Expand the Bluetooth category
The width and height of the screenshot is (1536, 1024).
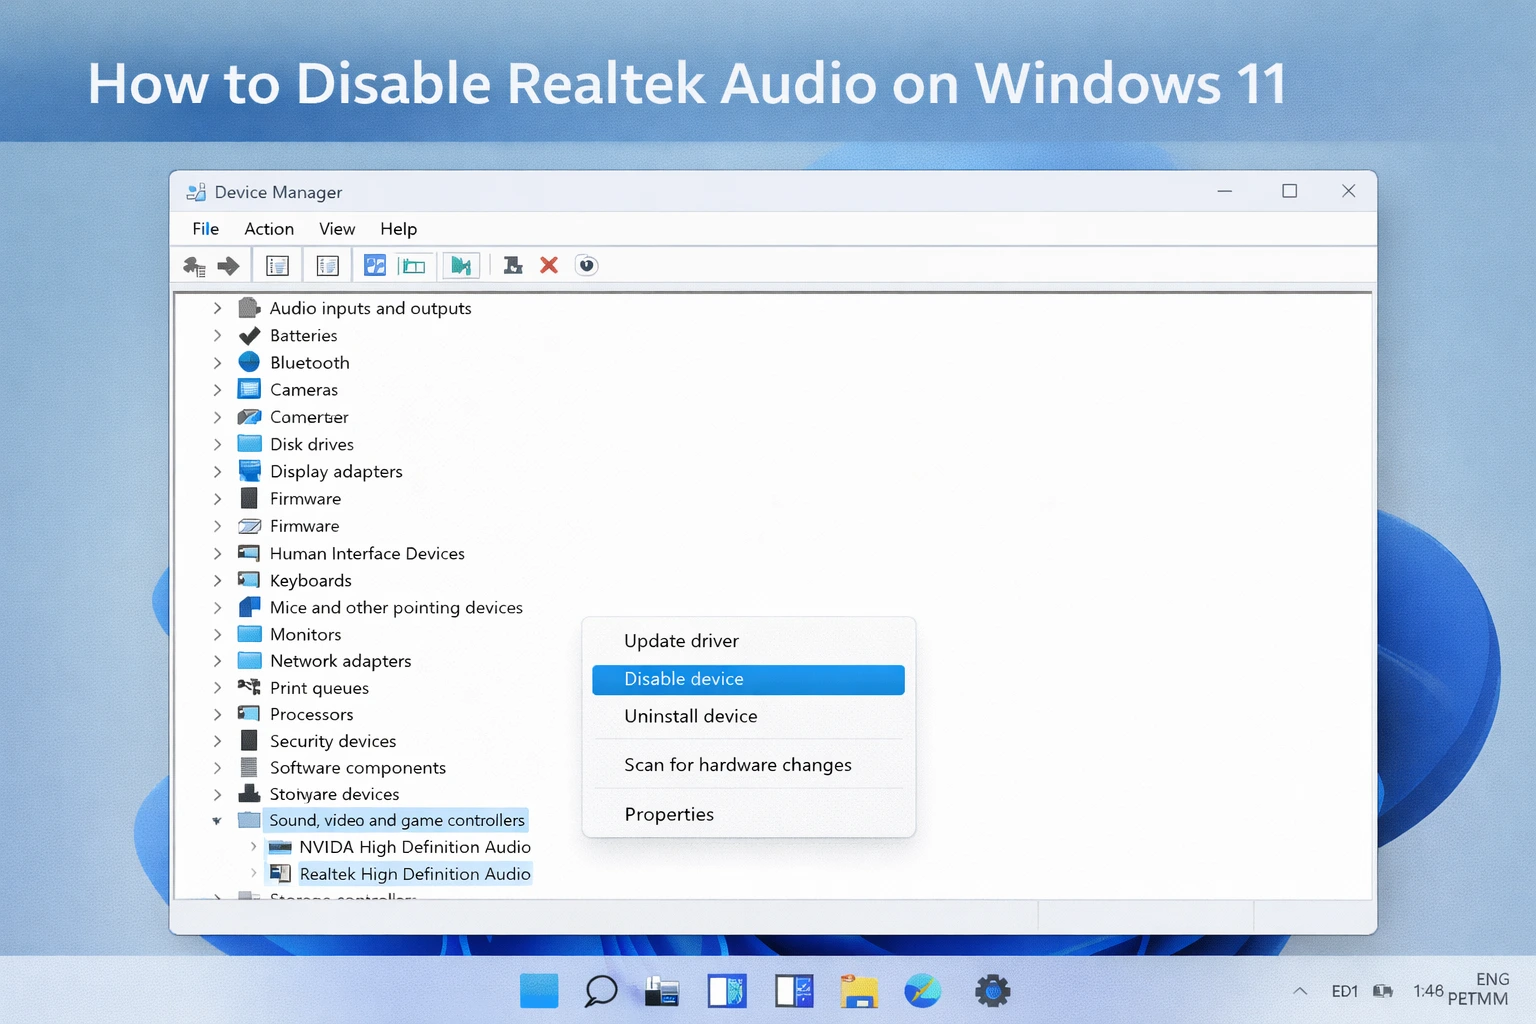[x=217, y=362]
